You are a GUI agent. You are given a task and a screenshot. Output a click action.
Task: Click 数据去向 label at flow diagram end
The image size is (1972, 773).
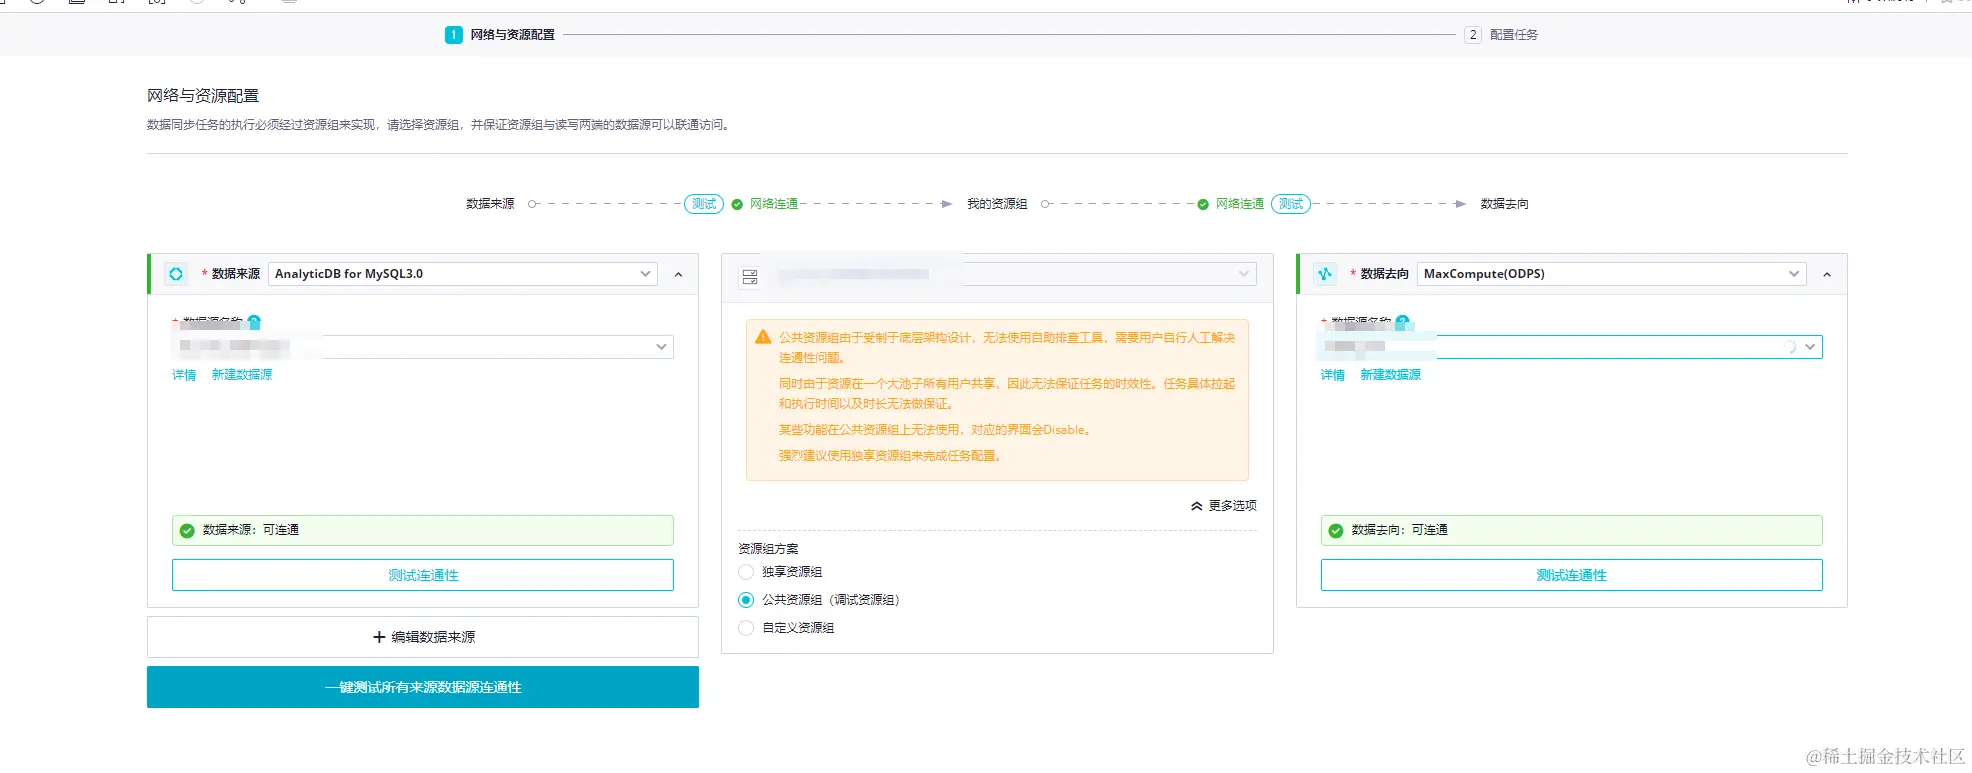pyautogui.click(x=1505, y=204)
